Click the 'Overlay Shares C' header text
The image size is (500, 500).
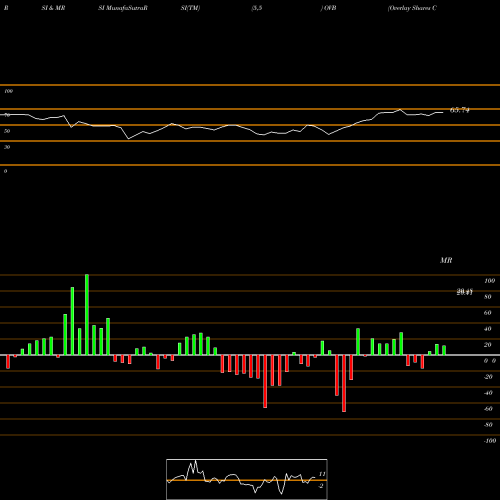[x=412, y=8]
